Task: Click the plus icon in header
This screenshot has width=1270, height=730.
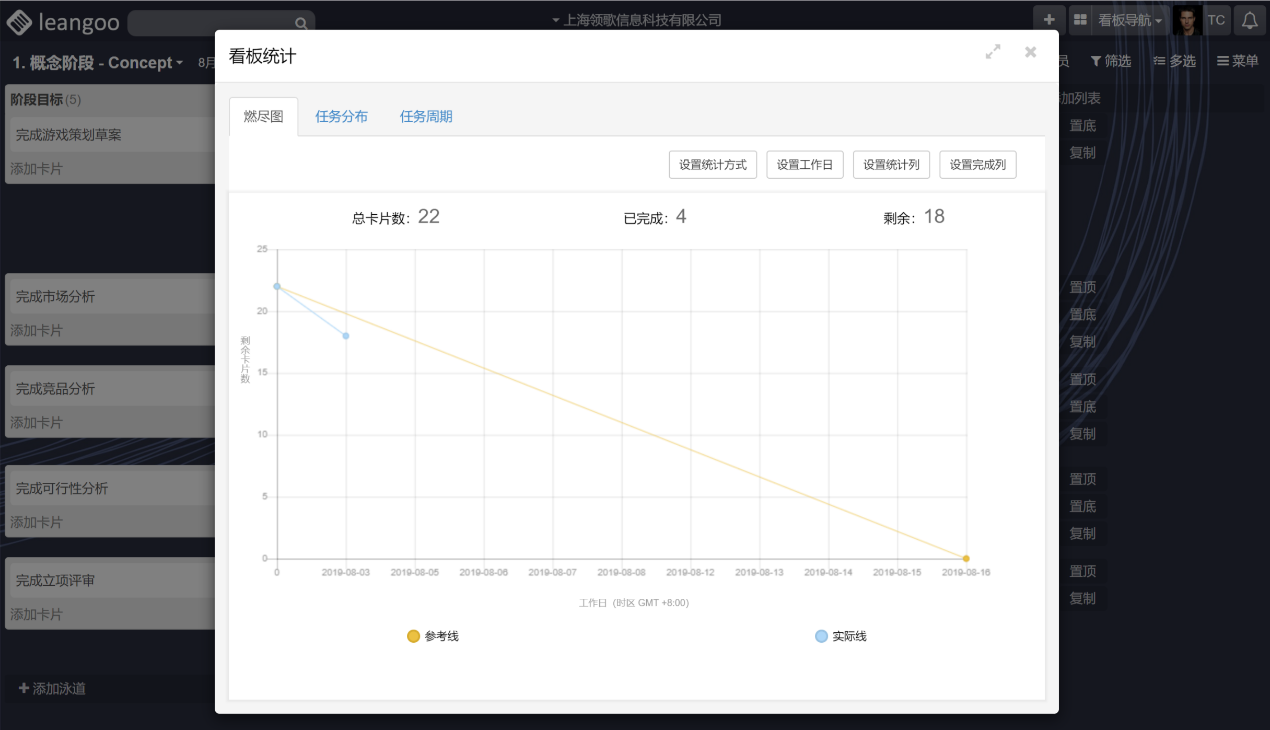Action: pyautogui.click(x=1049, y=20)
